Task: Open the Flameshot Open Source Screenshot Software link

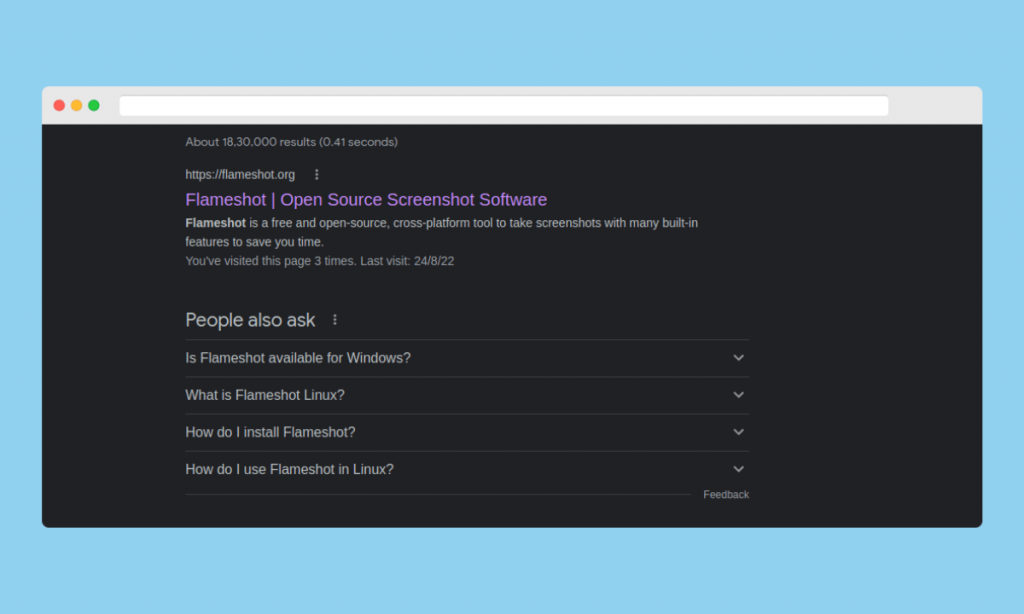Action: 366,200
